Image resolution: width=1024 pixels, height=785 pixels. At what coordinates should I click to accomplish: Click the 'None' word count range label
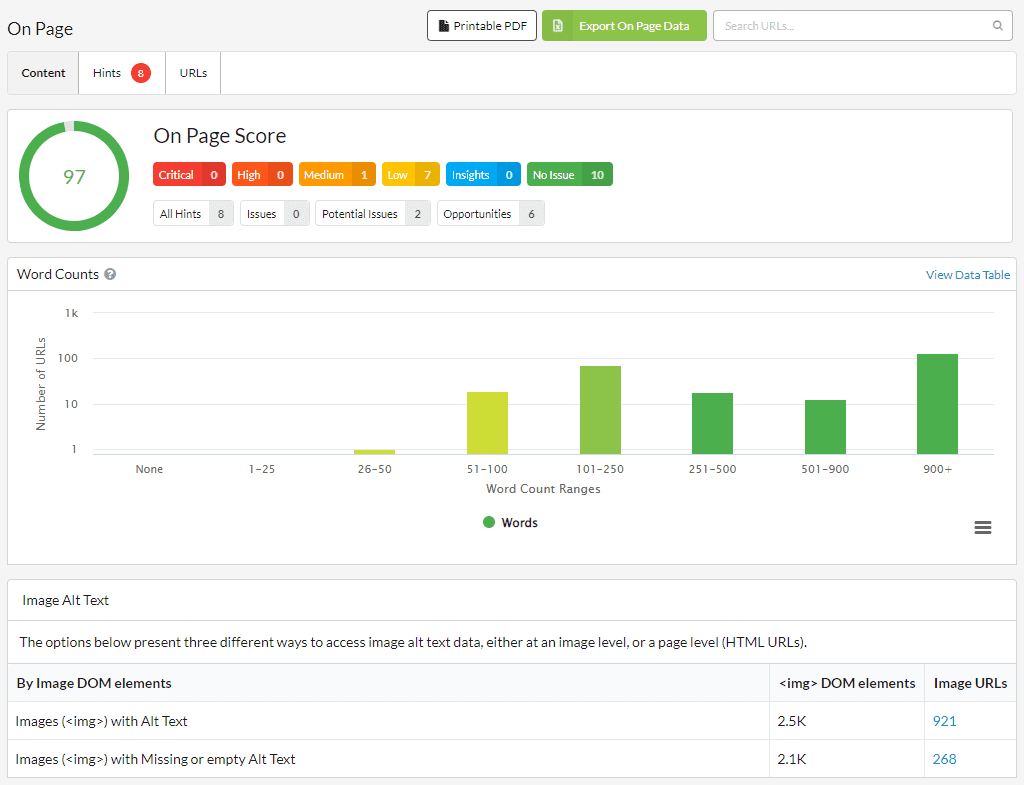[x=149, y=469]
